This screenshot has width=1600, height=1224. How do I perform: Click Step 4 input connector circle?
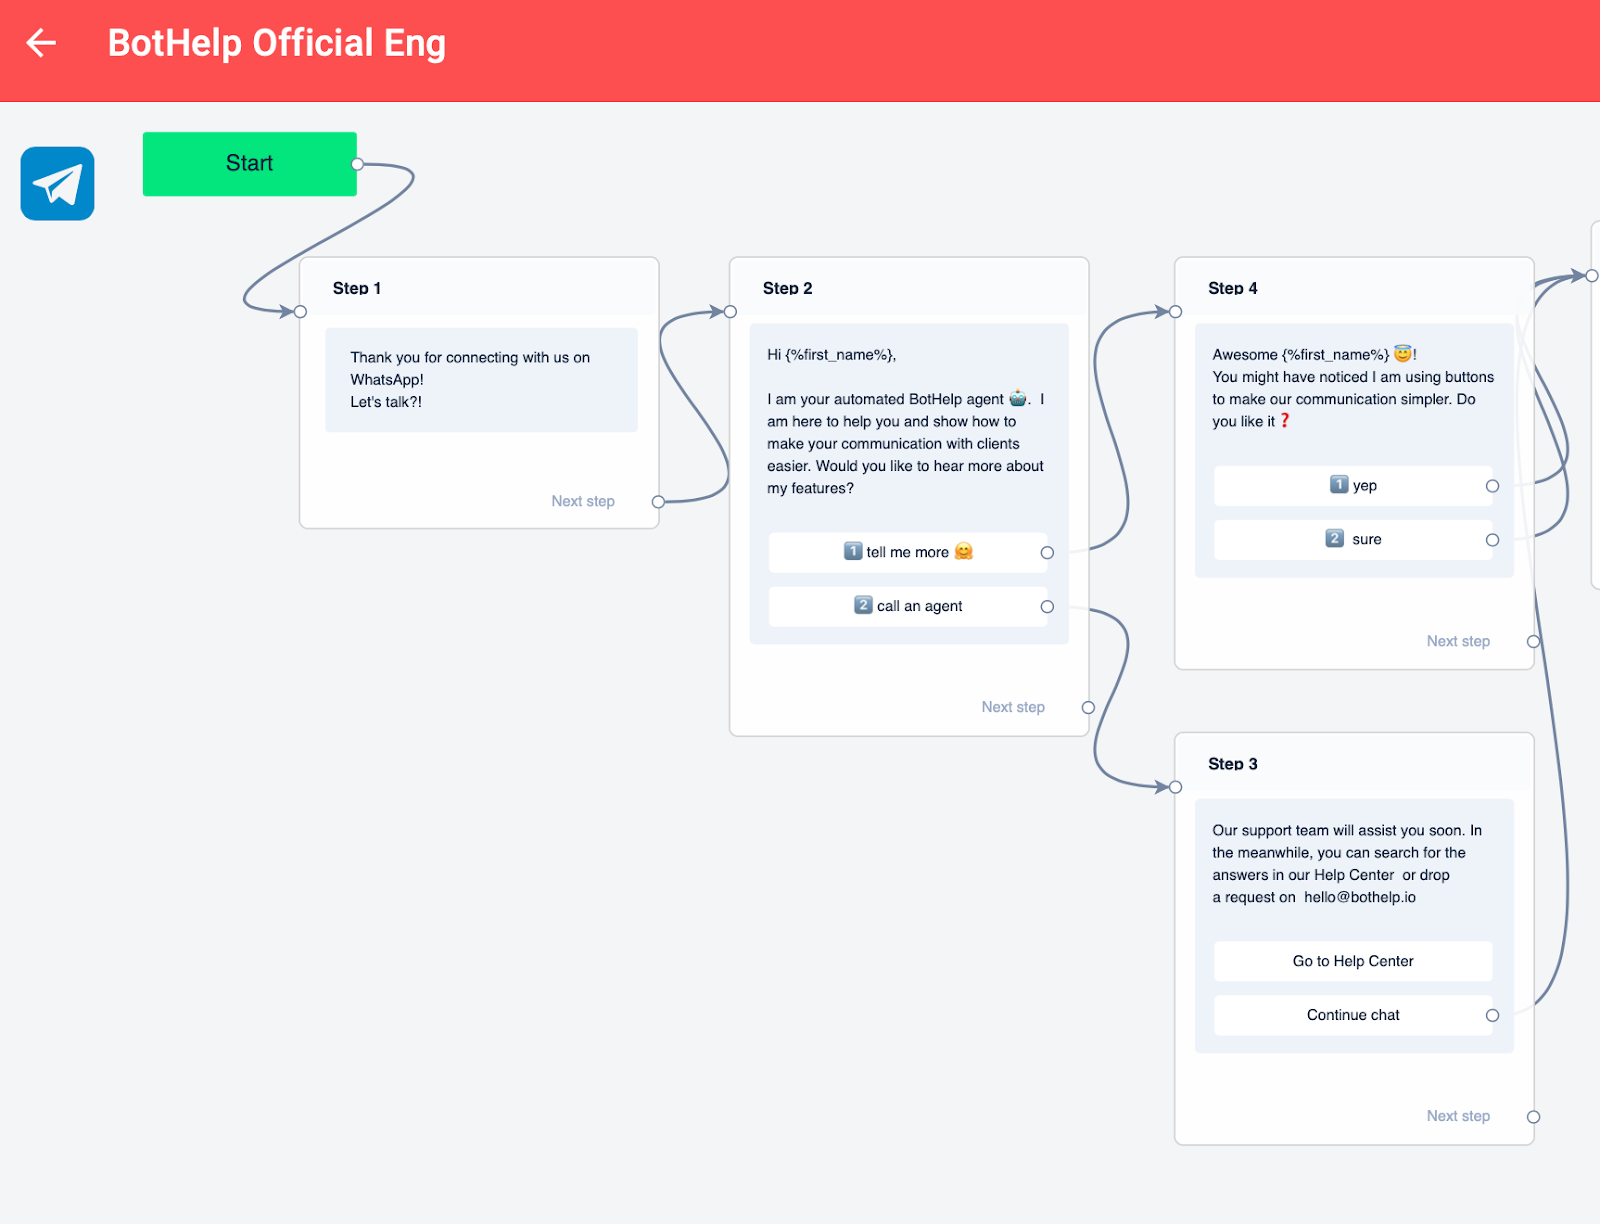pyautogui.click(x=1176, y=312)
